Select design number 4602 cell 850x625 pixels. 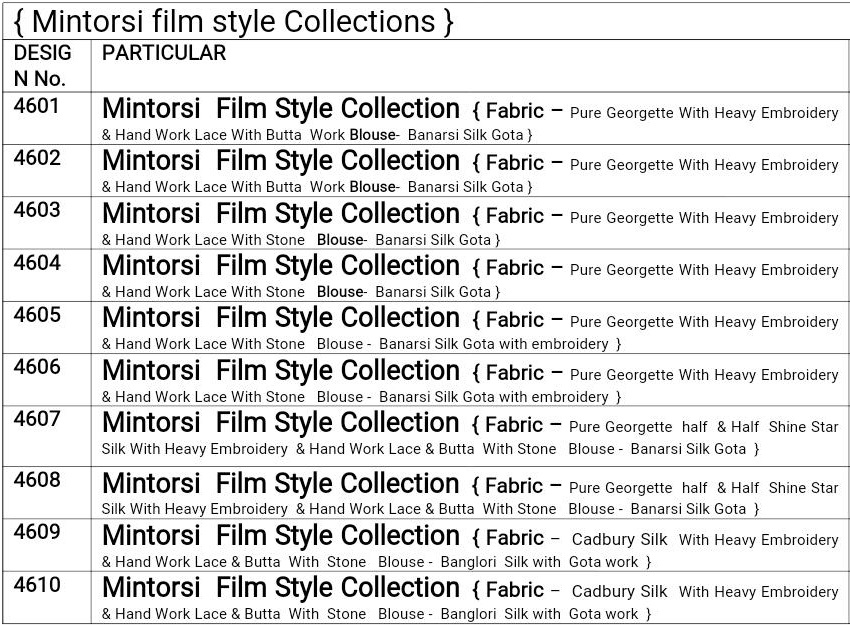37,158
